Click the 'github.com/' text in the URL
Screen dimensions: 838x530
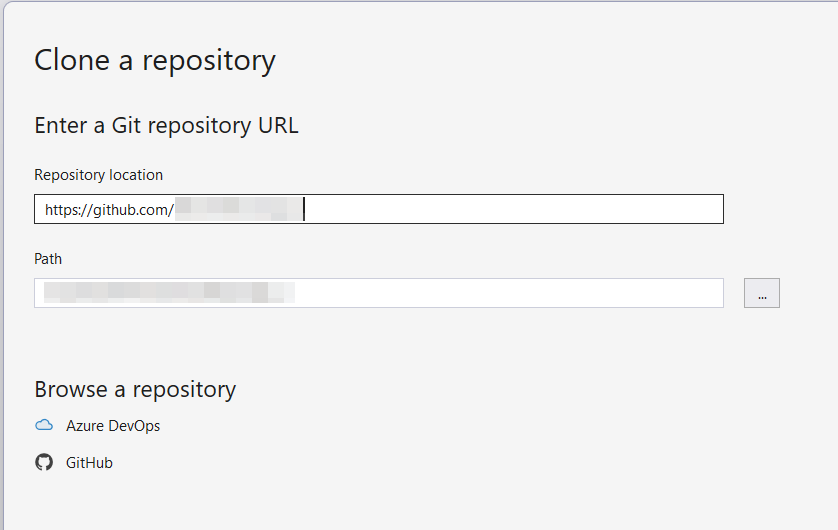pyautogui.click(x=134, y=210)
